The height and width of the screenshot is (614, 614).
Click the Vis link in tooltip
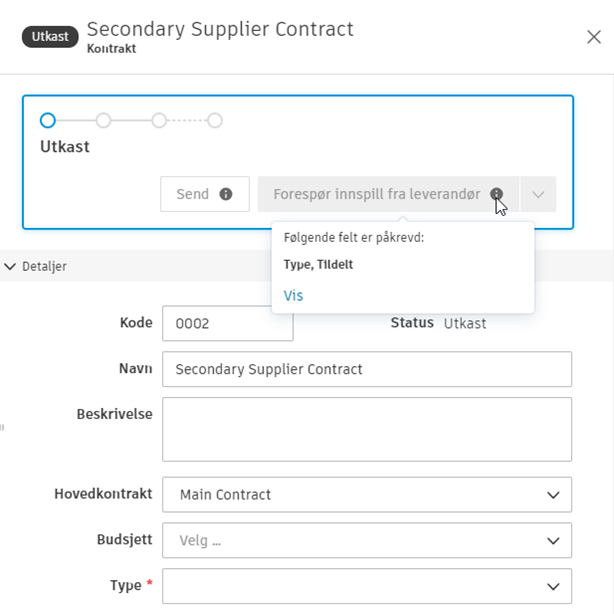click(293, 296)
